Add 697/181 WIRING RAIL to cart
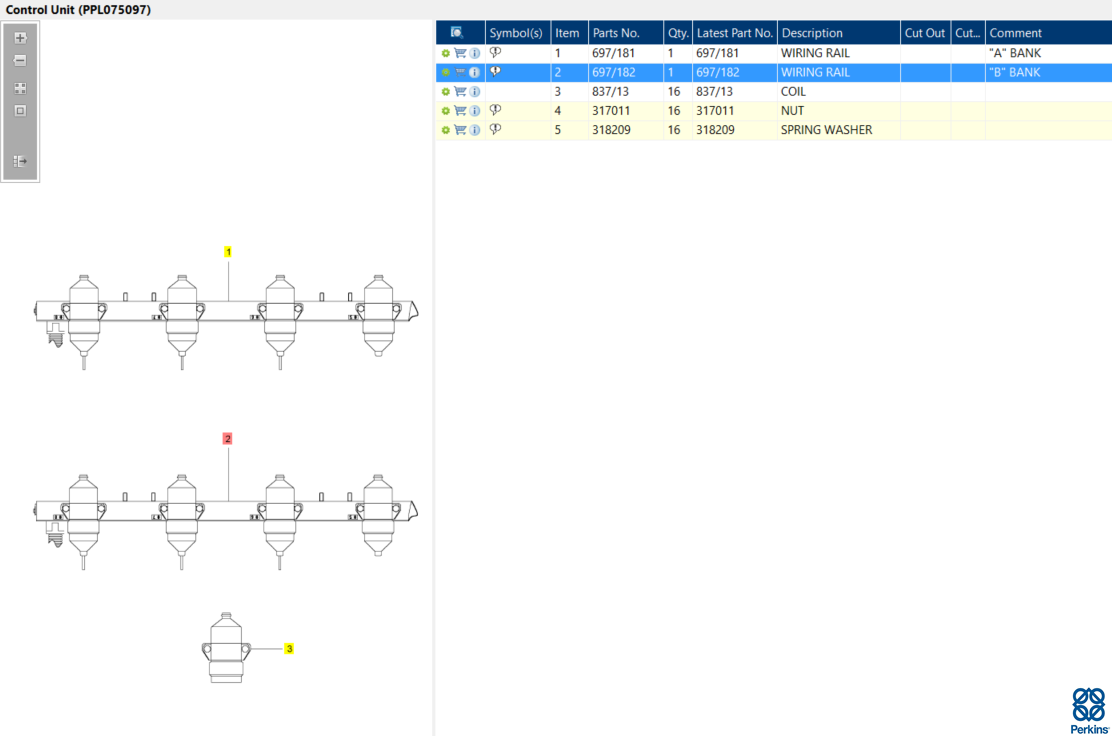The height and width of the screenshot is (736, 1112). 460,53
